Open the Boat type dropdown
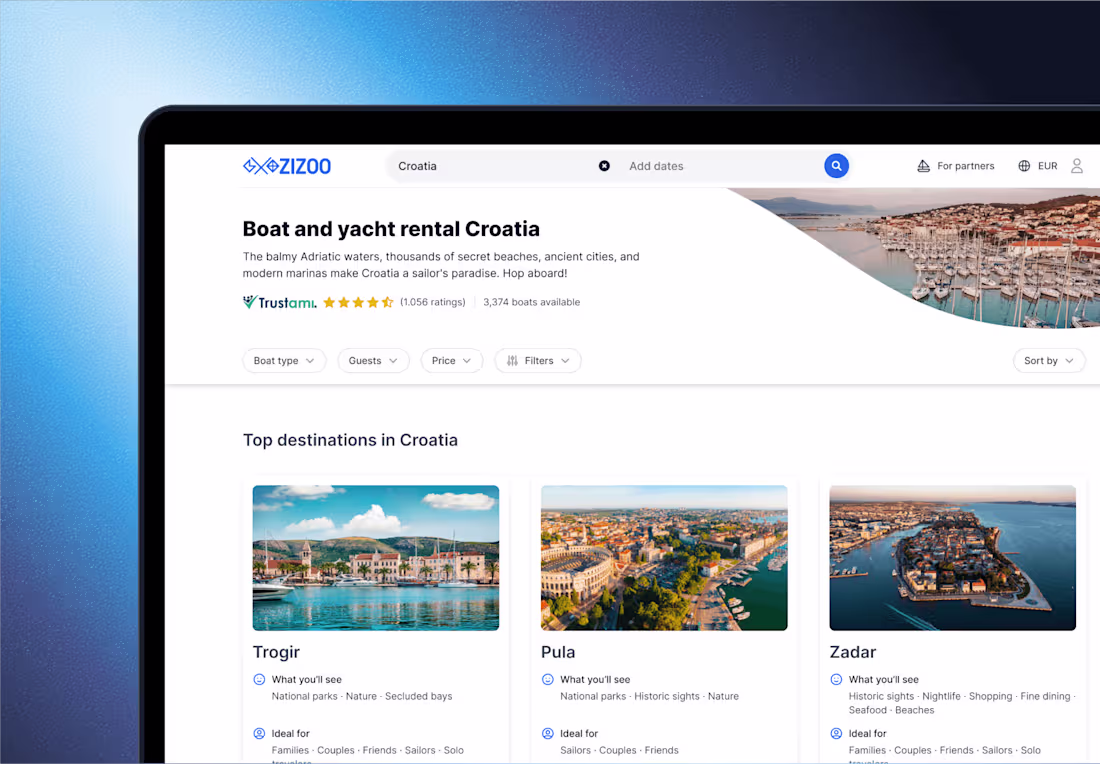The width and height of the screenshot is (1100, 764). pyautogui.click(x=284, y=360)
